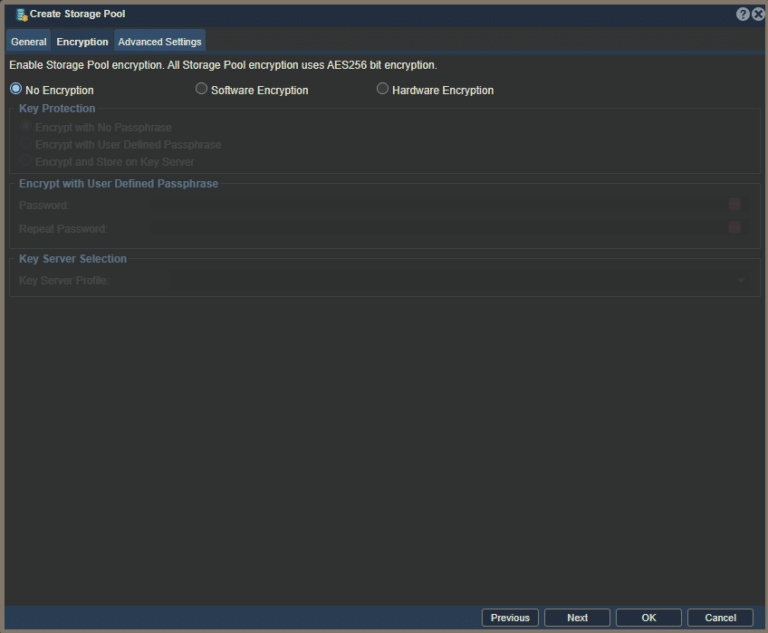Select Encrypt with No Passphrase

click(25, 126)
